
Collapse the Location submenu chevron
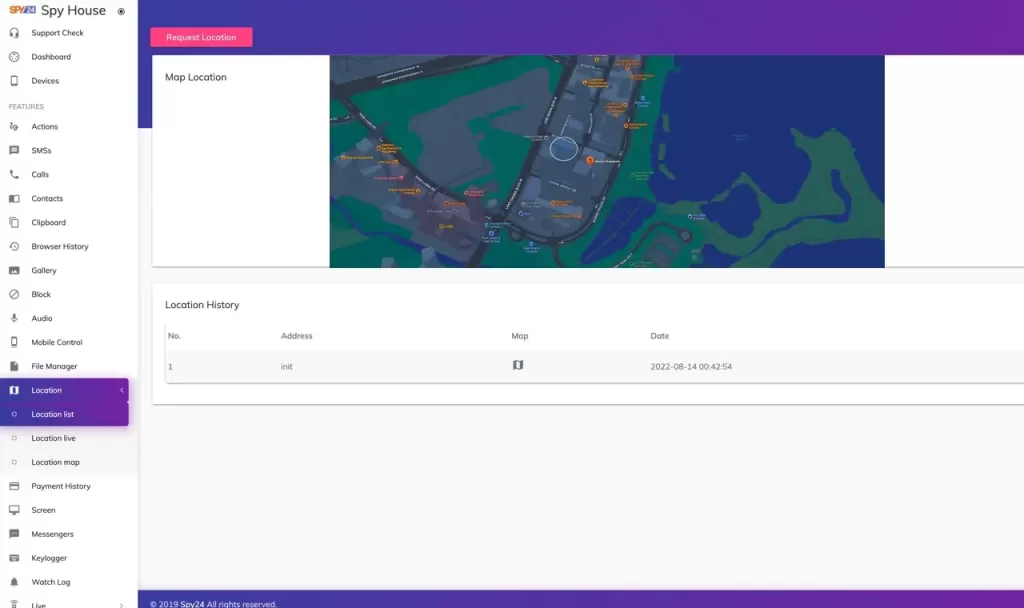(x=121, y=391)
